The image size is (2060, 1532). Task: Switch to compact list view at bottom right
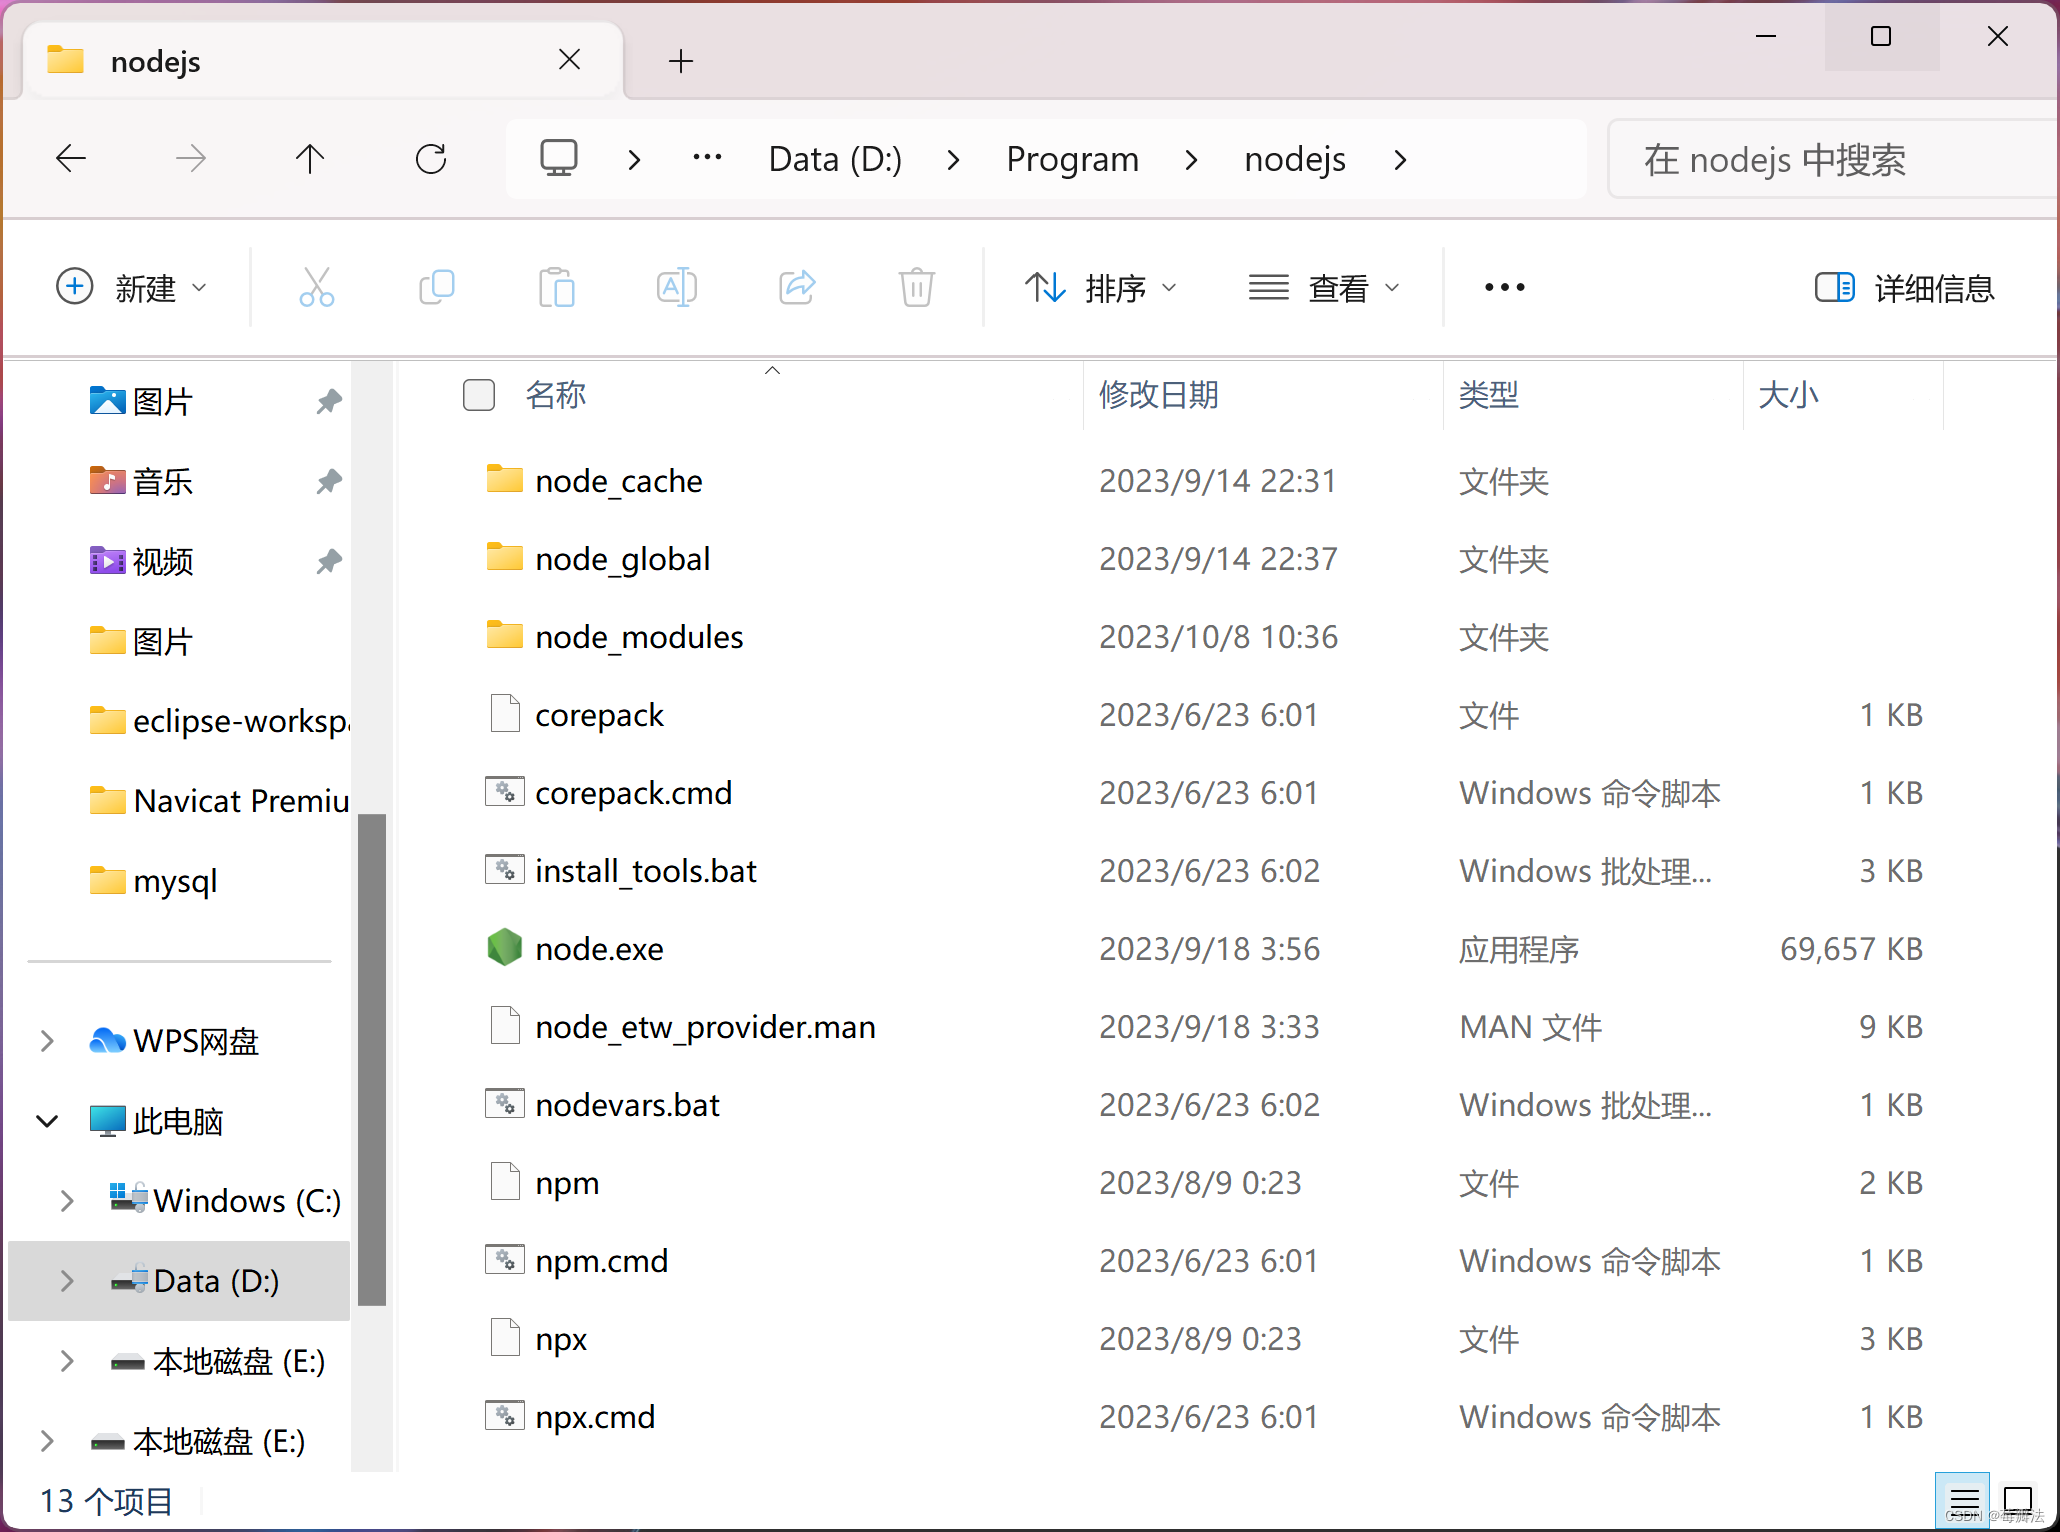click(1963, 1500)
